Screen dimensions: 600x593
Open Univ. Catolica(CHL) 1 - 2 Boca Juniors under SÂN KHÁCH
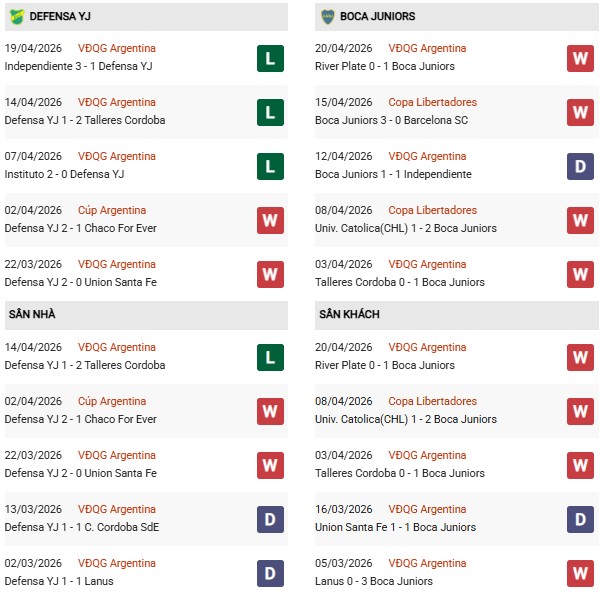click(405, 419)
